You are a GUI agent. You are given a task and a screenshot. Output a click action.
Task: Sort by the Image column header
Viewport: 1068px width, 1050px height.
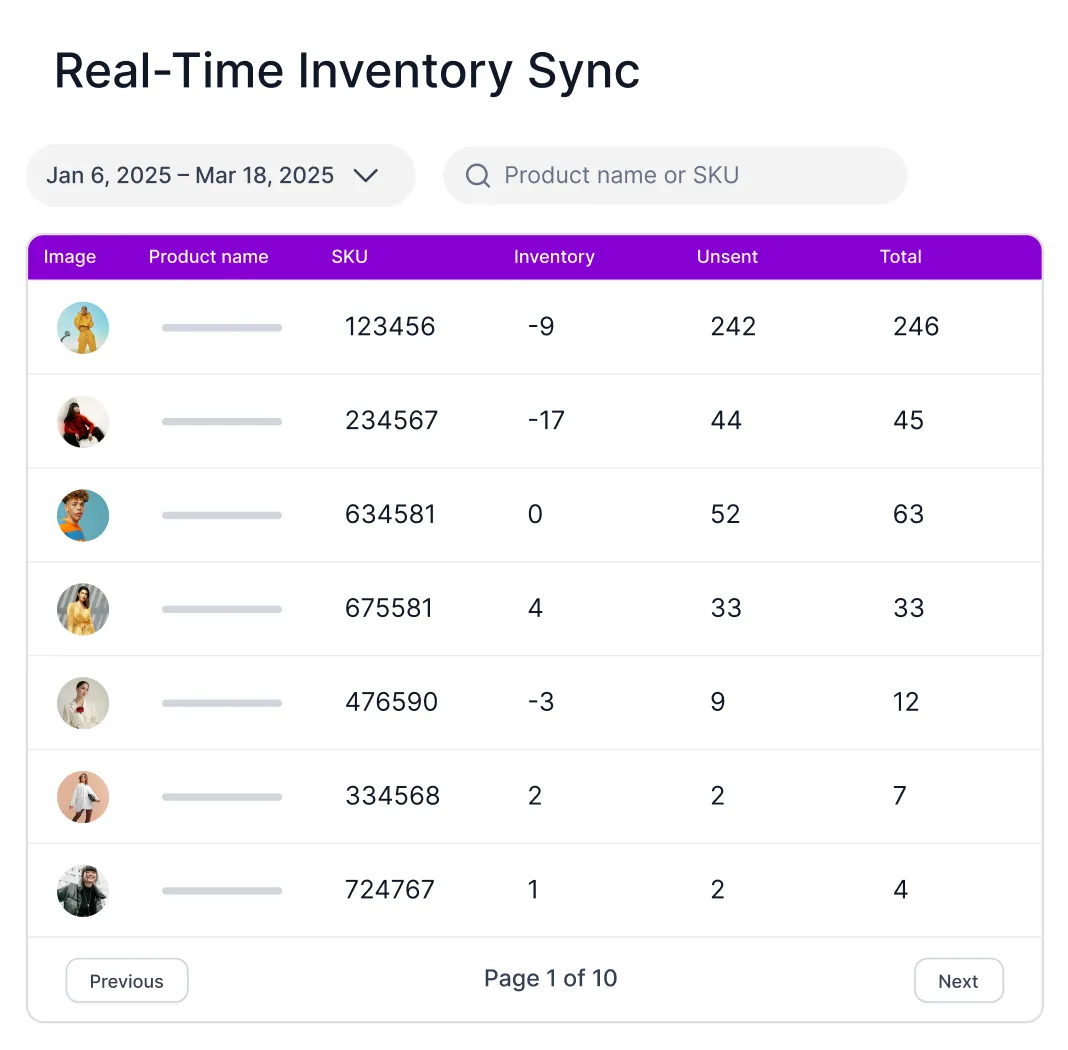69,257
